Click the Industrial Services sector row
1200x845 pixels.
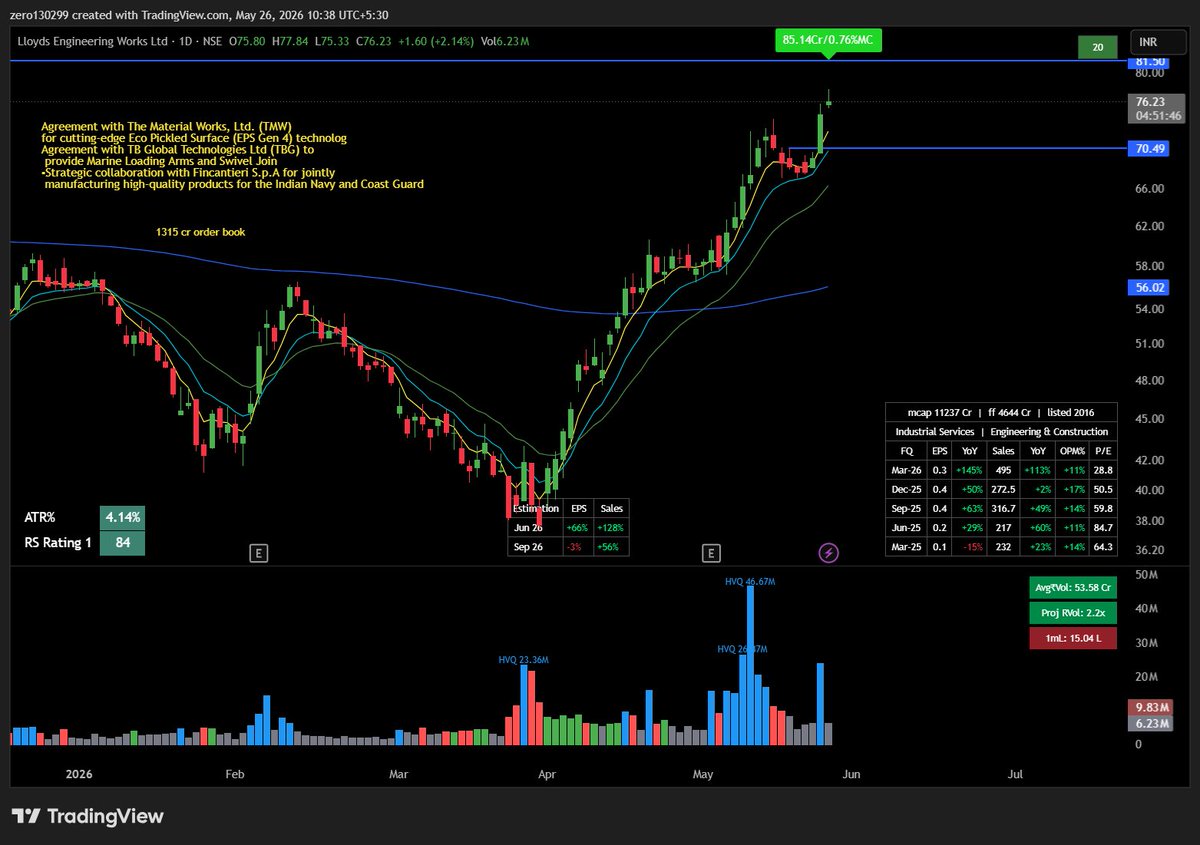tap(1001, 431)
